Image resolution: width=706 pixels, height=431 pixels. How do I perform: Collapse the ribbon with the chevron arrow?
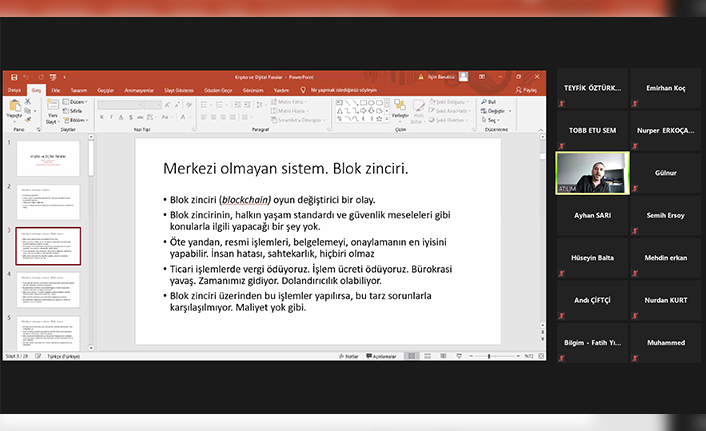pos(541,130)
